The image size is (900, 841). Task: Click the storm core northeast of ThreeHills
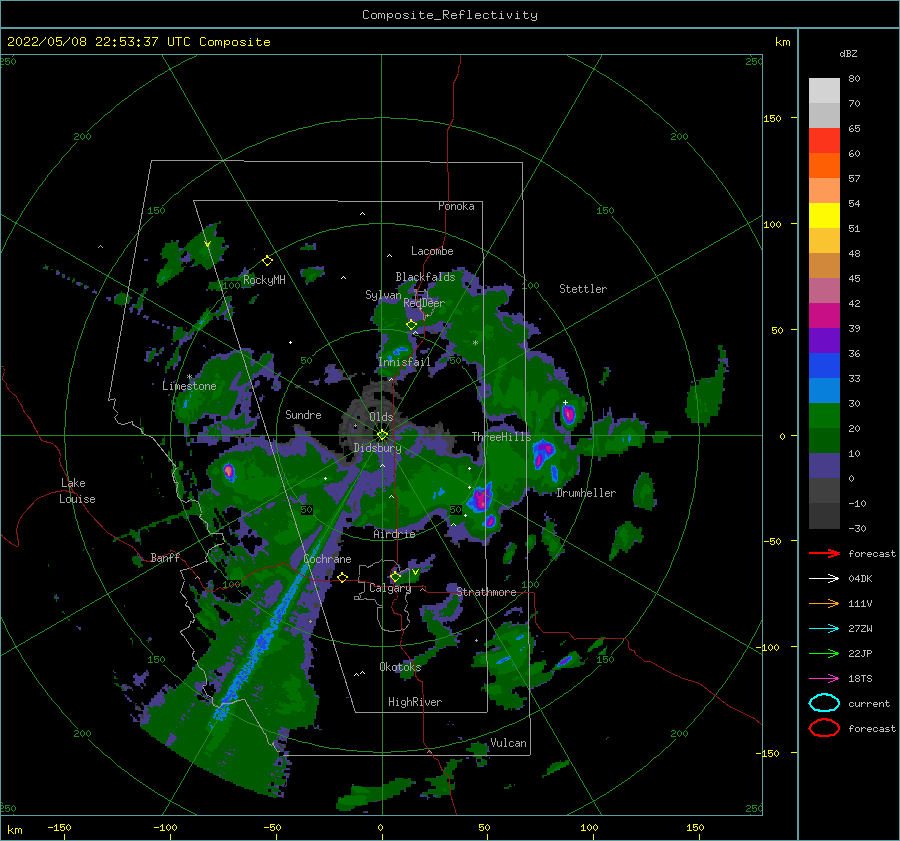point(568,413)
